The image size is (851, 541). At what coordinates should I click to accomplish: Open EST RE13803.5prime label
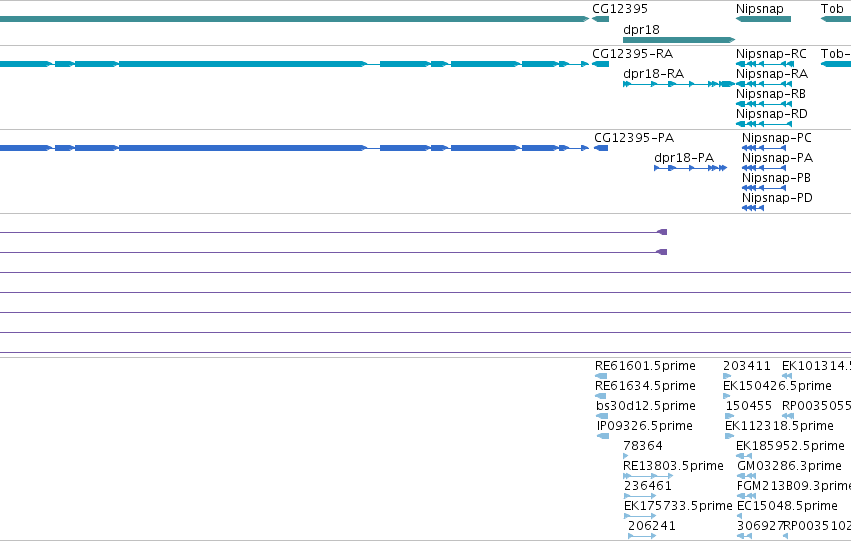tap(674, 466)
